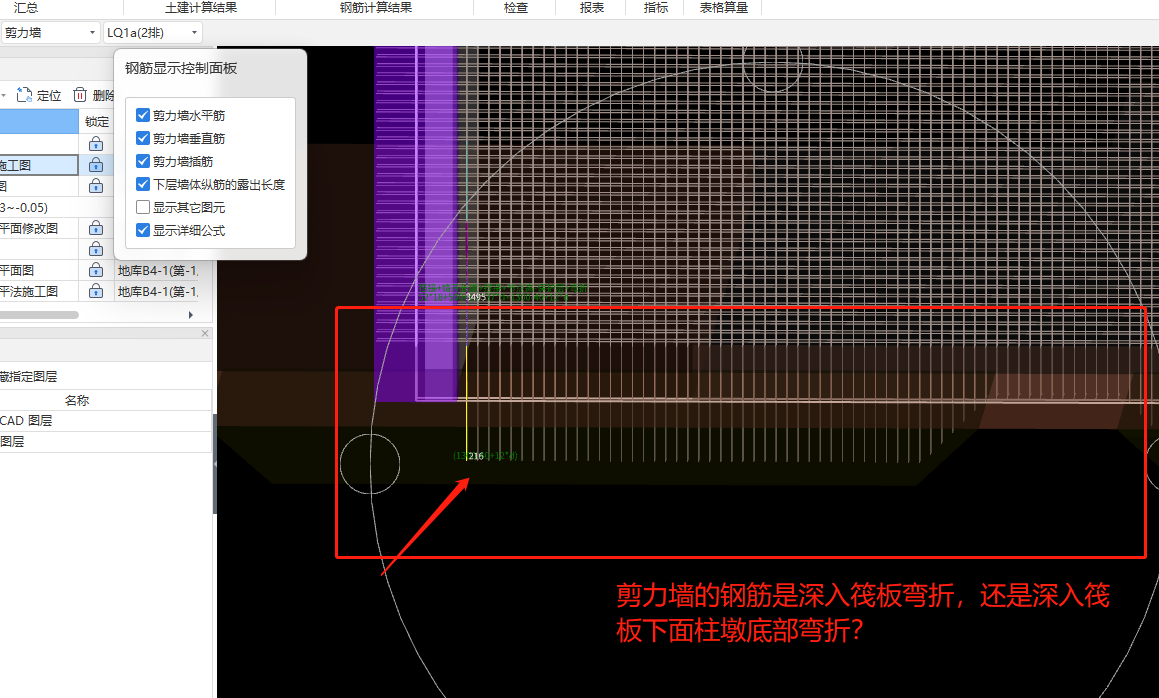Click the lock icon below the 平面修改图 row
This screenshot has width=1159, height=698.
[x=96, y=248]
